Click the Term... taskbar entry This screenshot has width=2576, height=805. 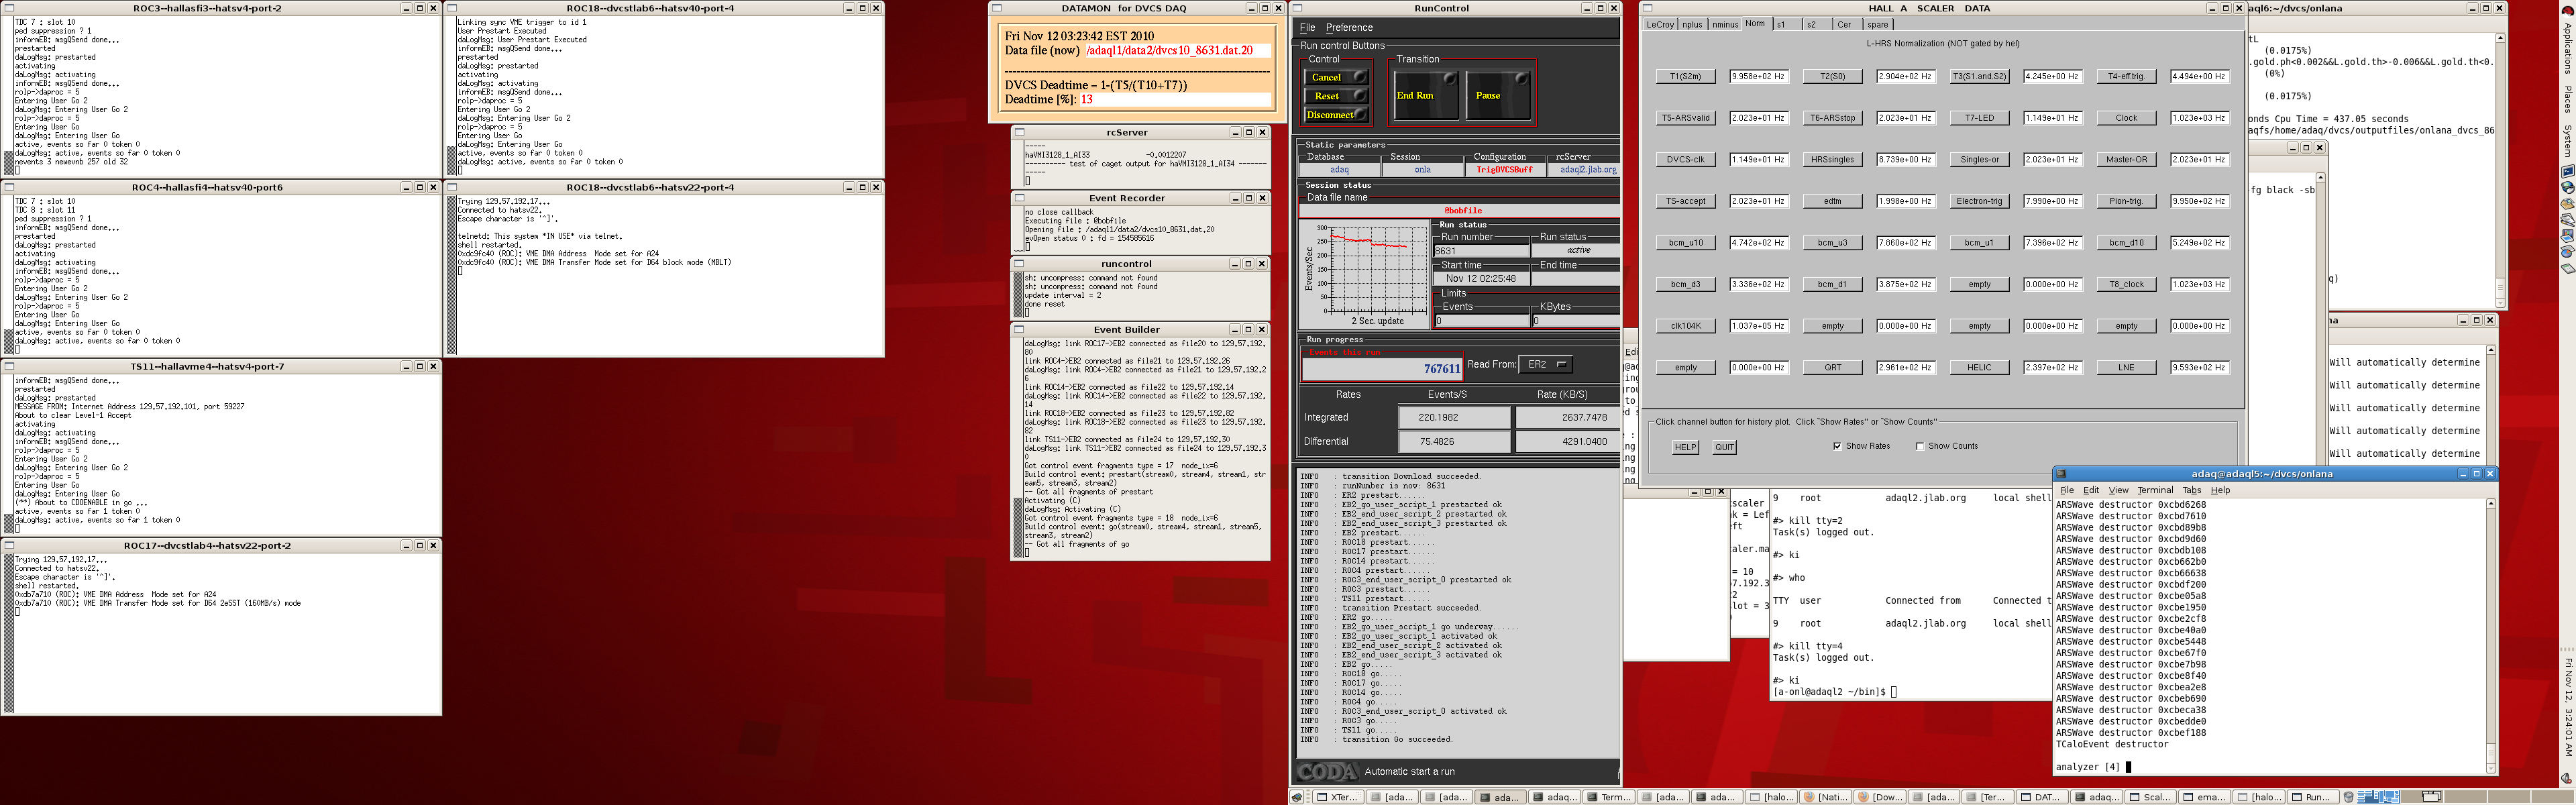tap(1608, 797)
